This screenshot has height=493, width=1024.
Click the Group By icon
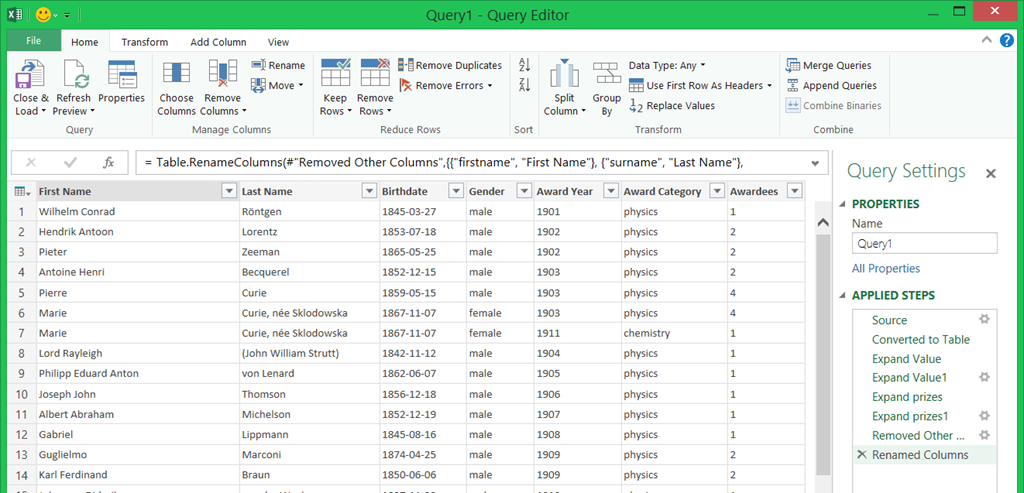(x=606, y=75)
